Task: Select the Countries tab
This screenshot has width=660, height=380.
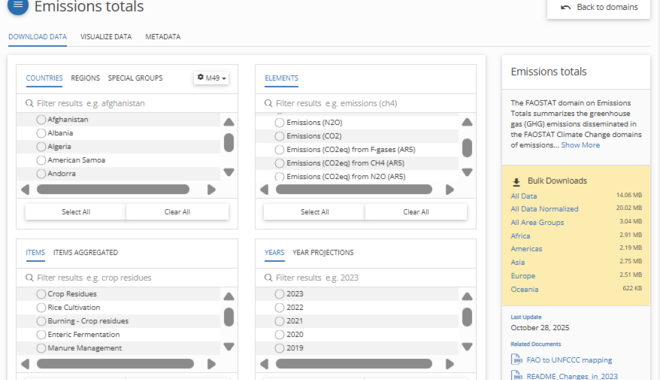Action: (x=44, y=78)
